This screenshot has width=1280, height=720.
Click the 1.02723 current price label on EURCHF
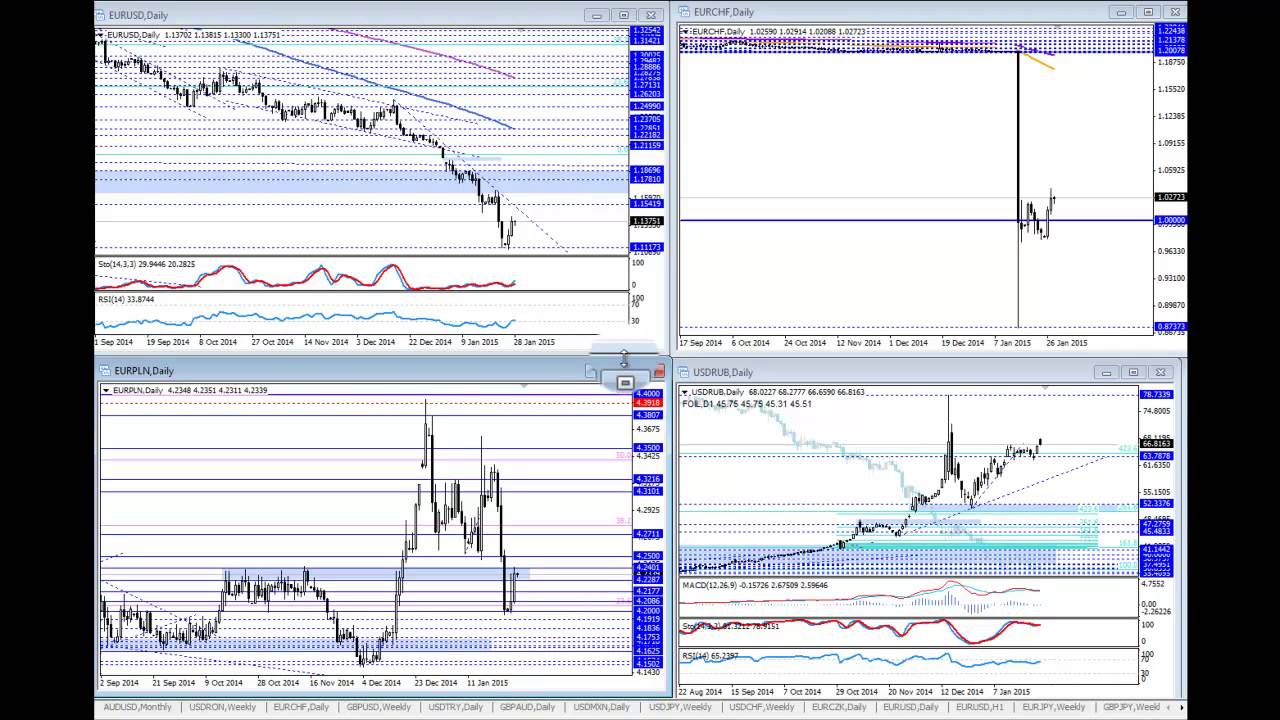1170,198
